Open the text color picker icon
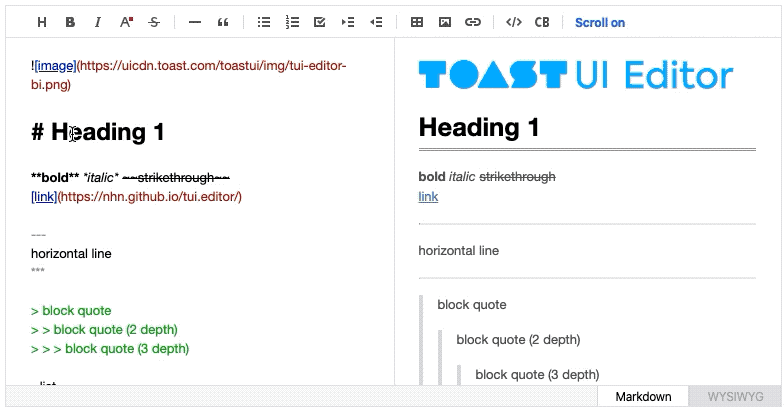Viewport: 784px width, 412px height. click(x=126, y=22)
